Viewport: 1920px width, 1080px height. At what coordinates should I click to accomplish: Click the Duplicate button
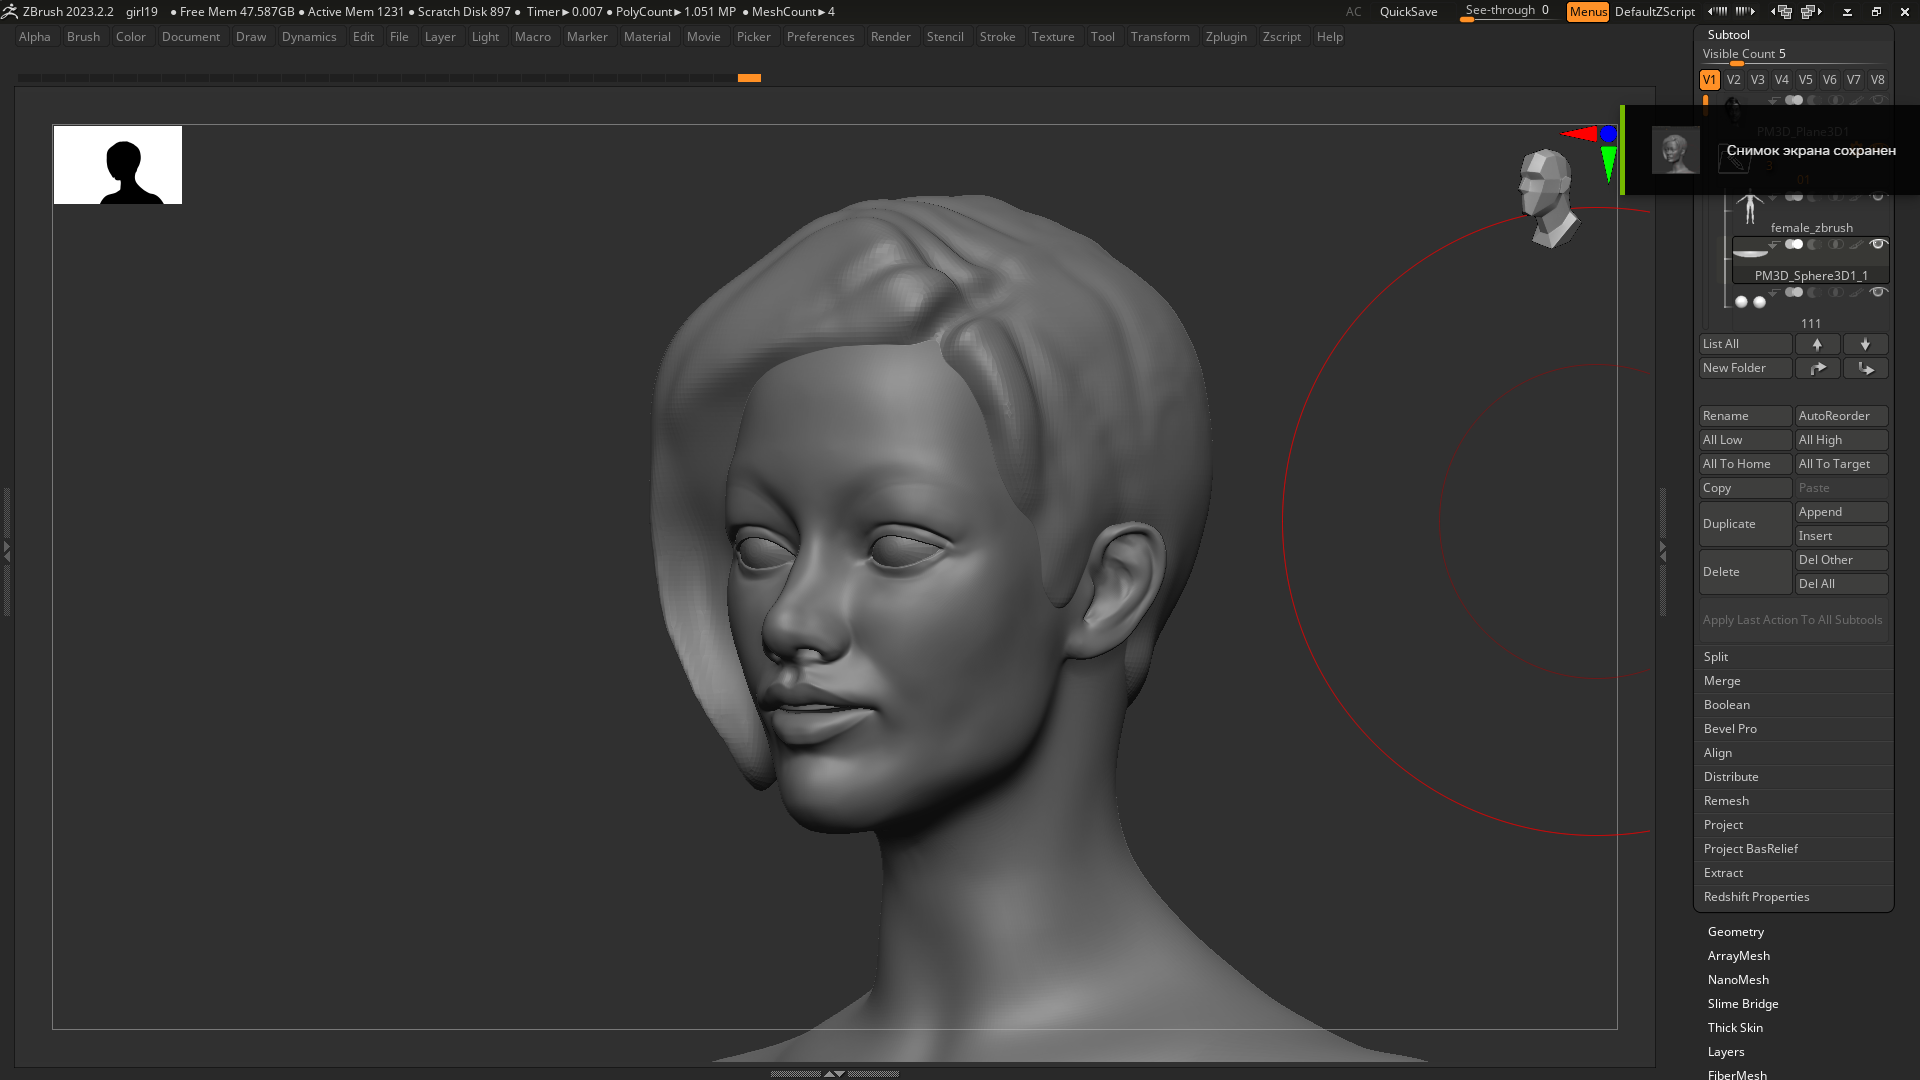1744,524
